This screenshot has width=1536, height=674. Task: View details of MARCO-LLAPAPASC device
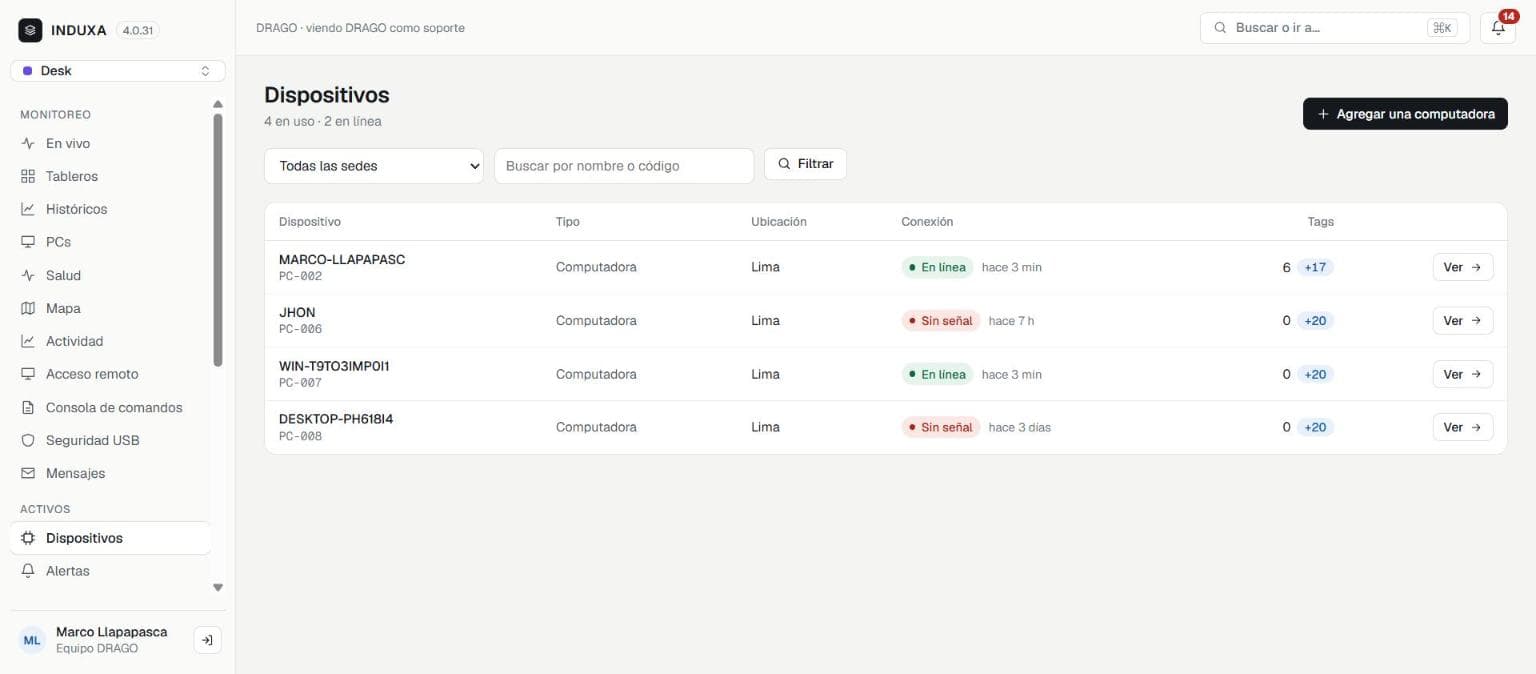coord(1463,267)
